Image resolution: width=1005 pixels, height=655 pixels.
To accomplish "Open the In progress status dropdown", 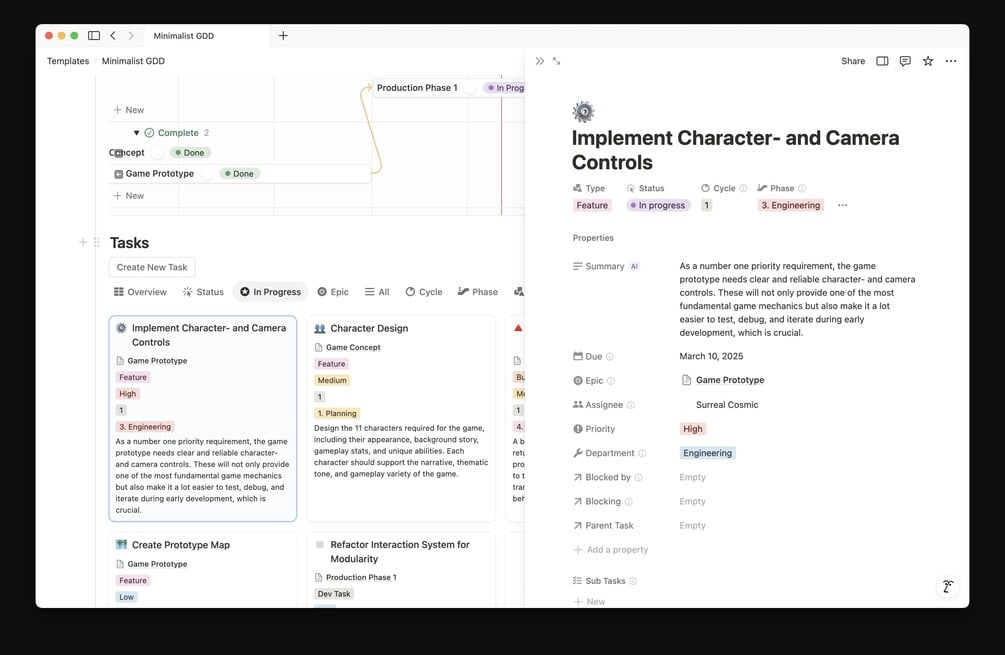I will click(x=658, y=205).
